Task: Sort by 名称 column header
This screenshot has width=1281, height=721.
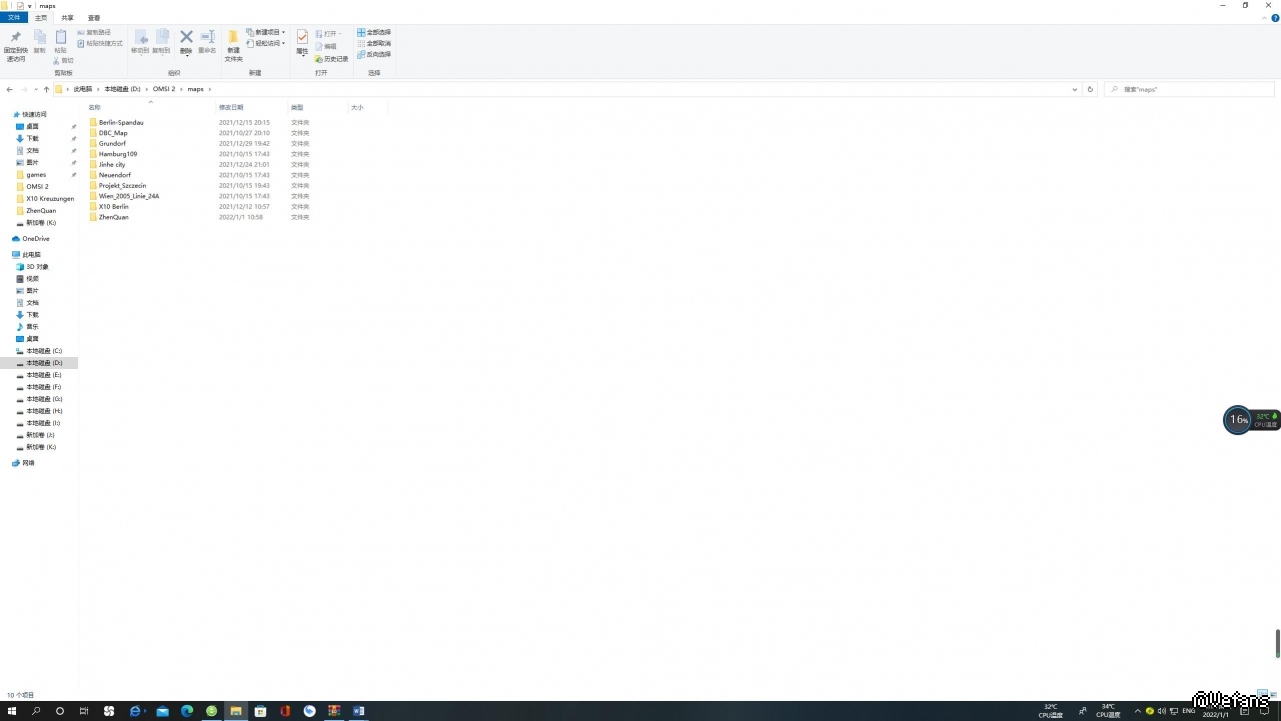Action: [95, 107]
